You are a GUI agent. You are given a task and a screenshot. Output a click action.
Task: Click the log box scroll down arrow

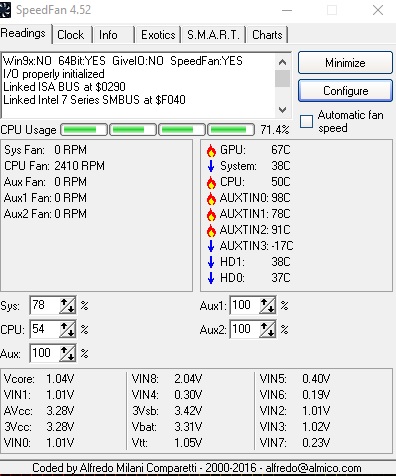point(282,110)
